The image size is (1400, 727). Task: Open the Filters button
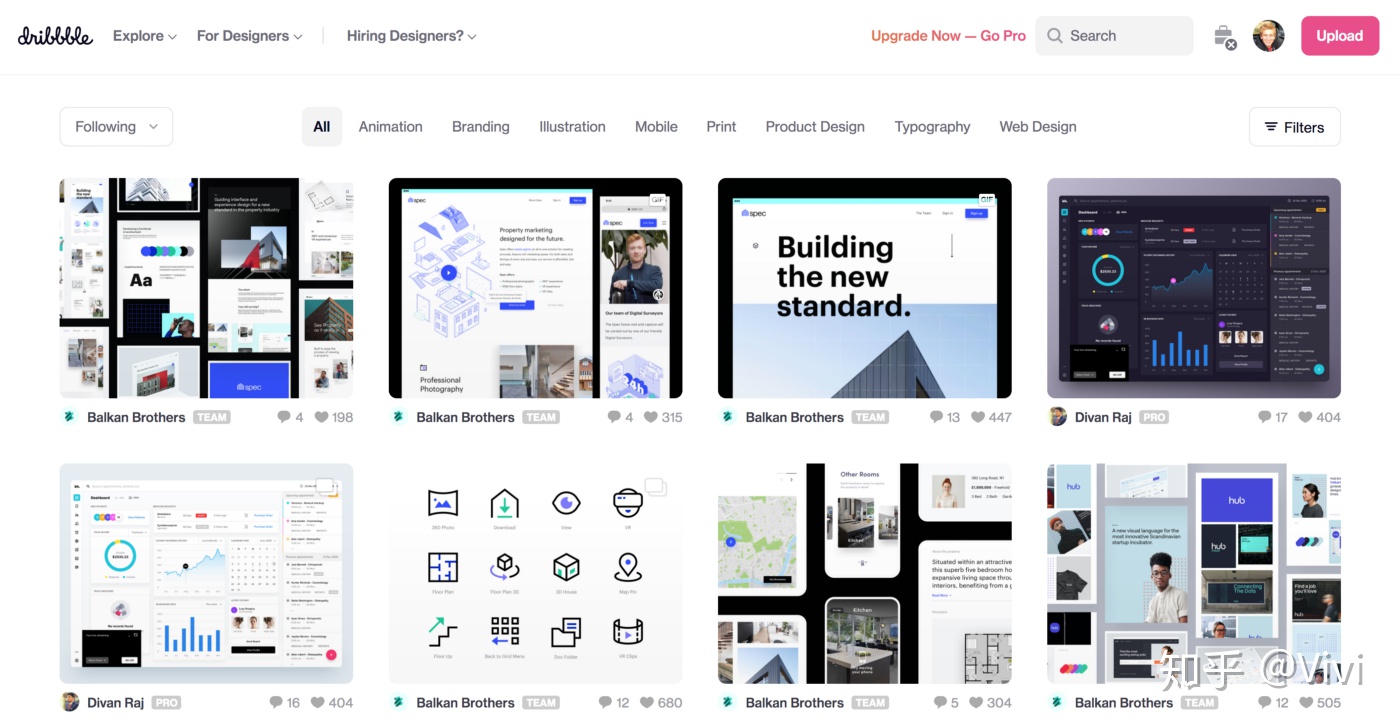[x=1294, y=127]
